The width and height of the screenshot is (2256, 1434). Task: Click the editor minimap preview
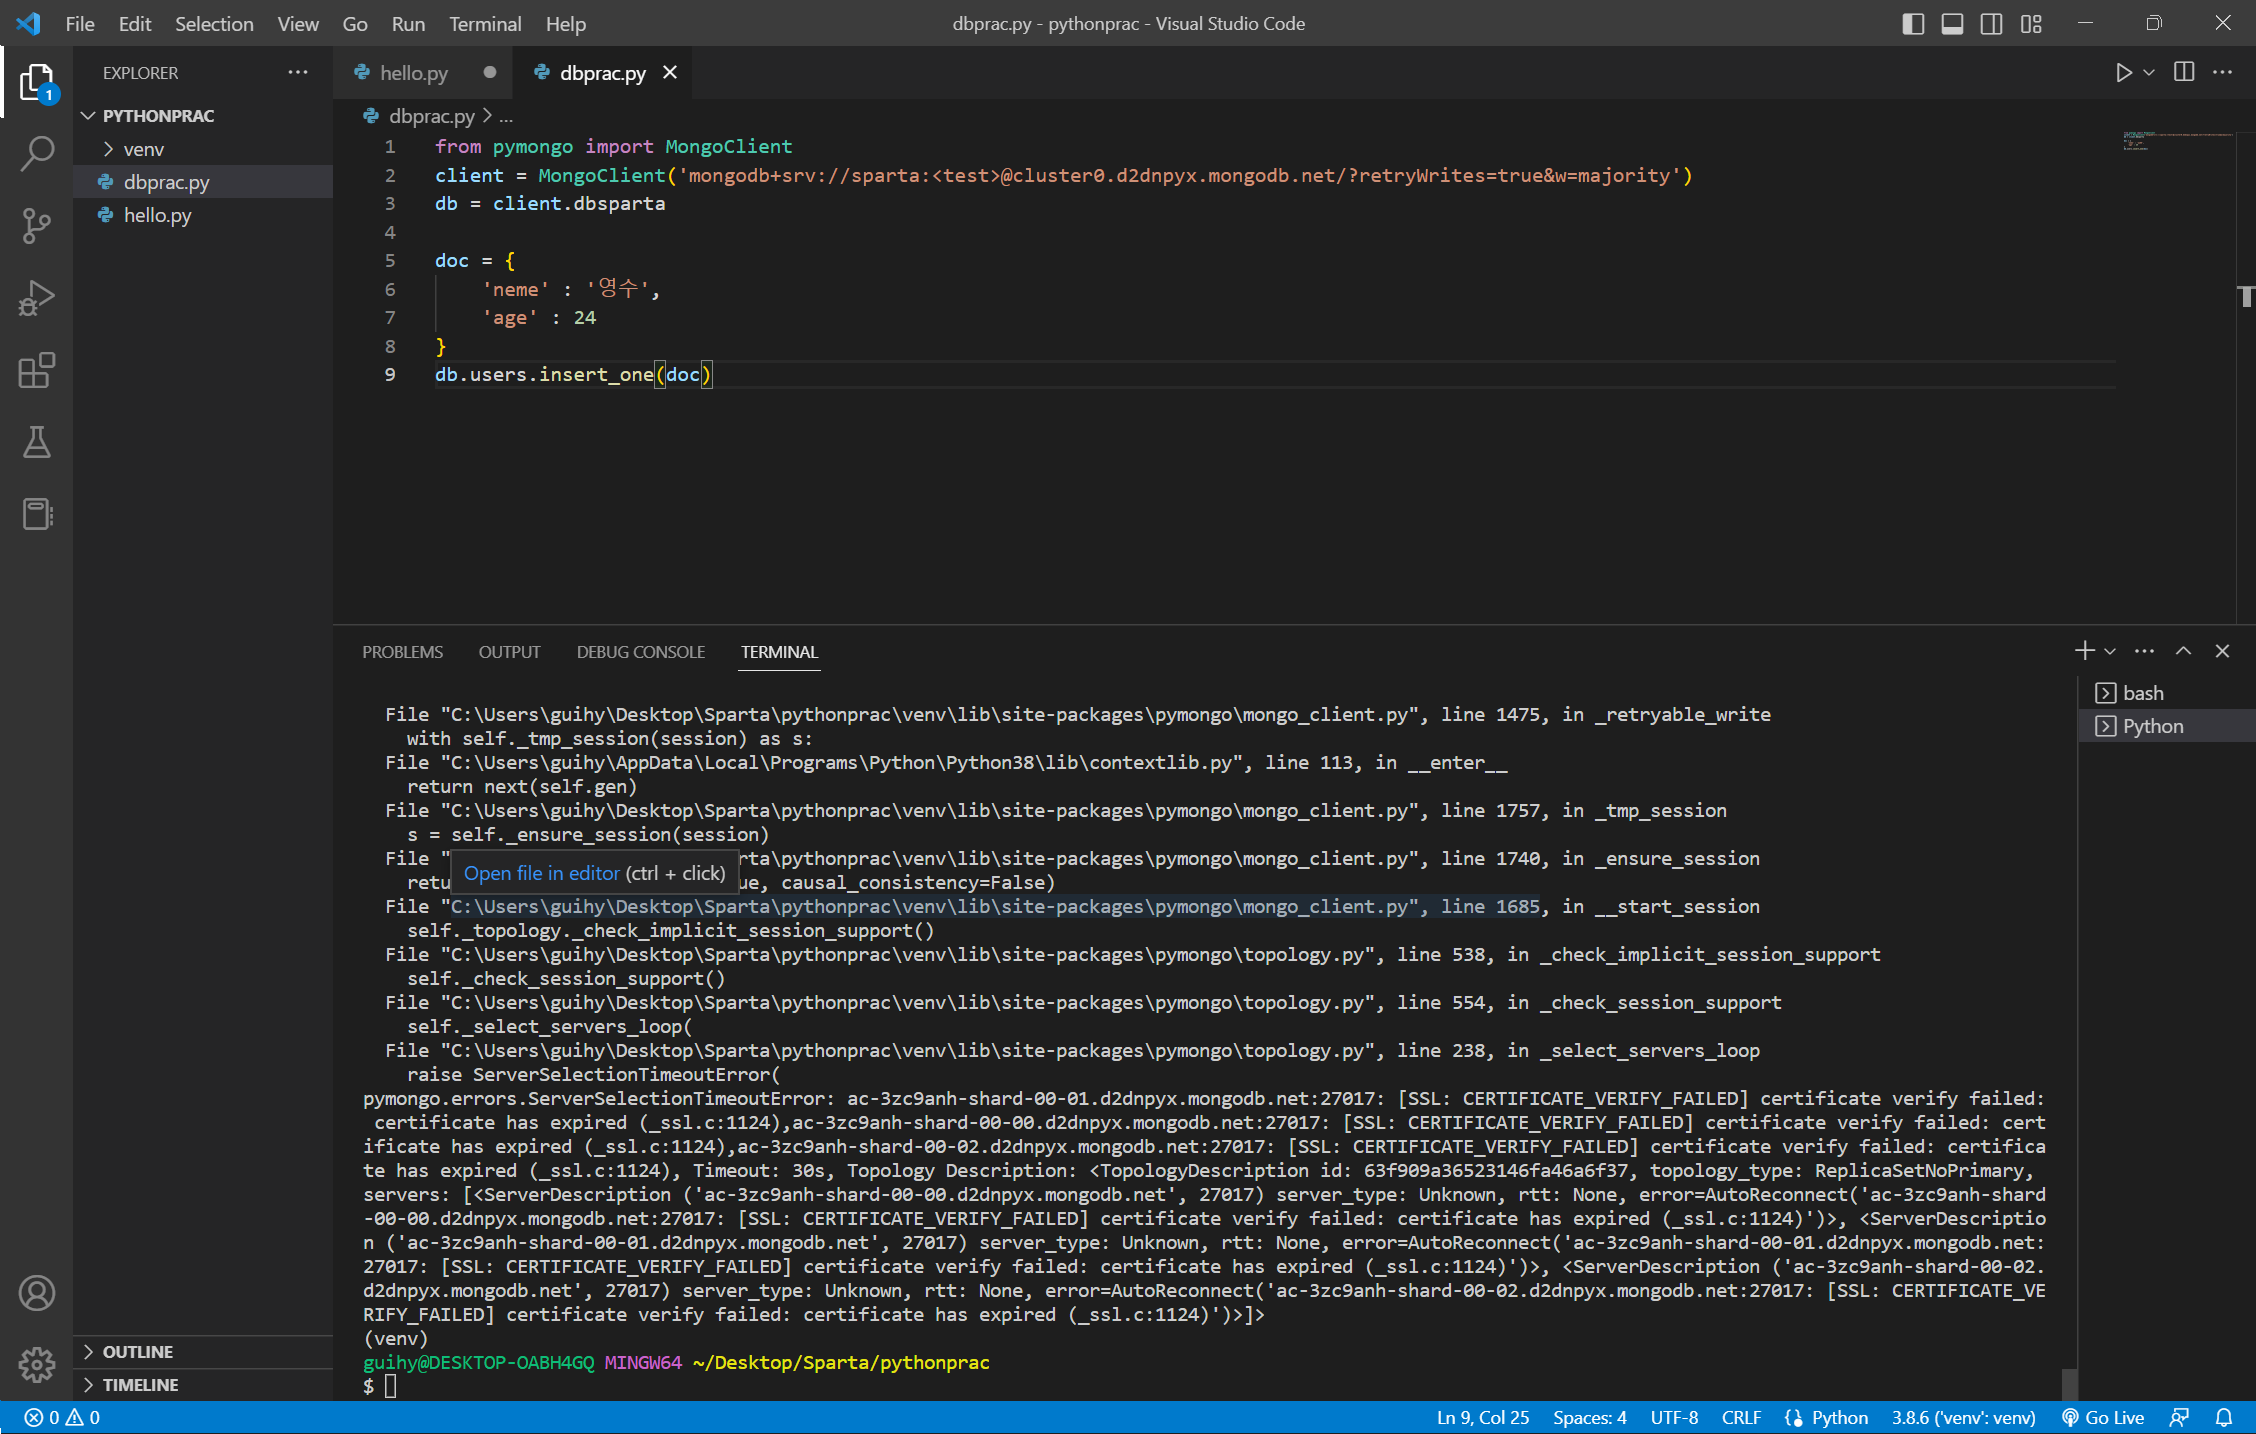2177,141
